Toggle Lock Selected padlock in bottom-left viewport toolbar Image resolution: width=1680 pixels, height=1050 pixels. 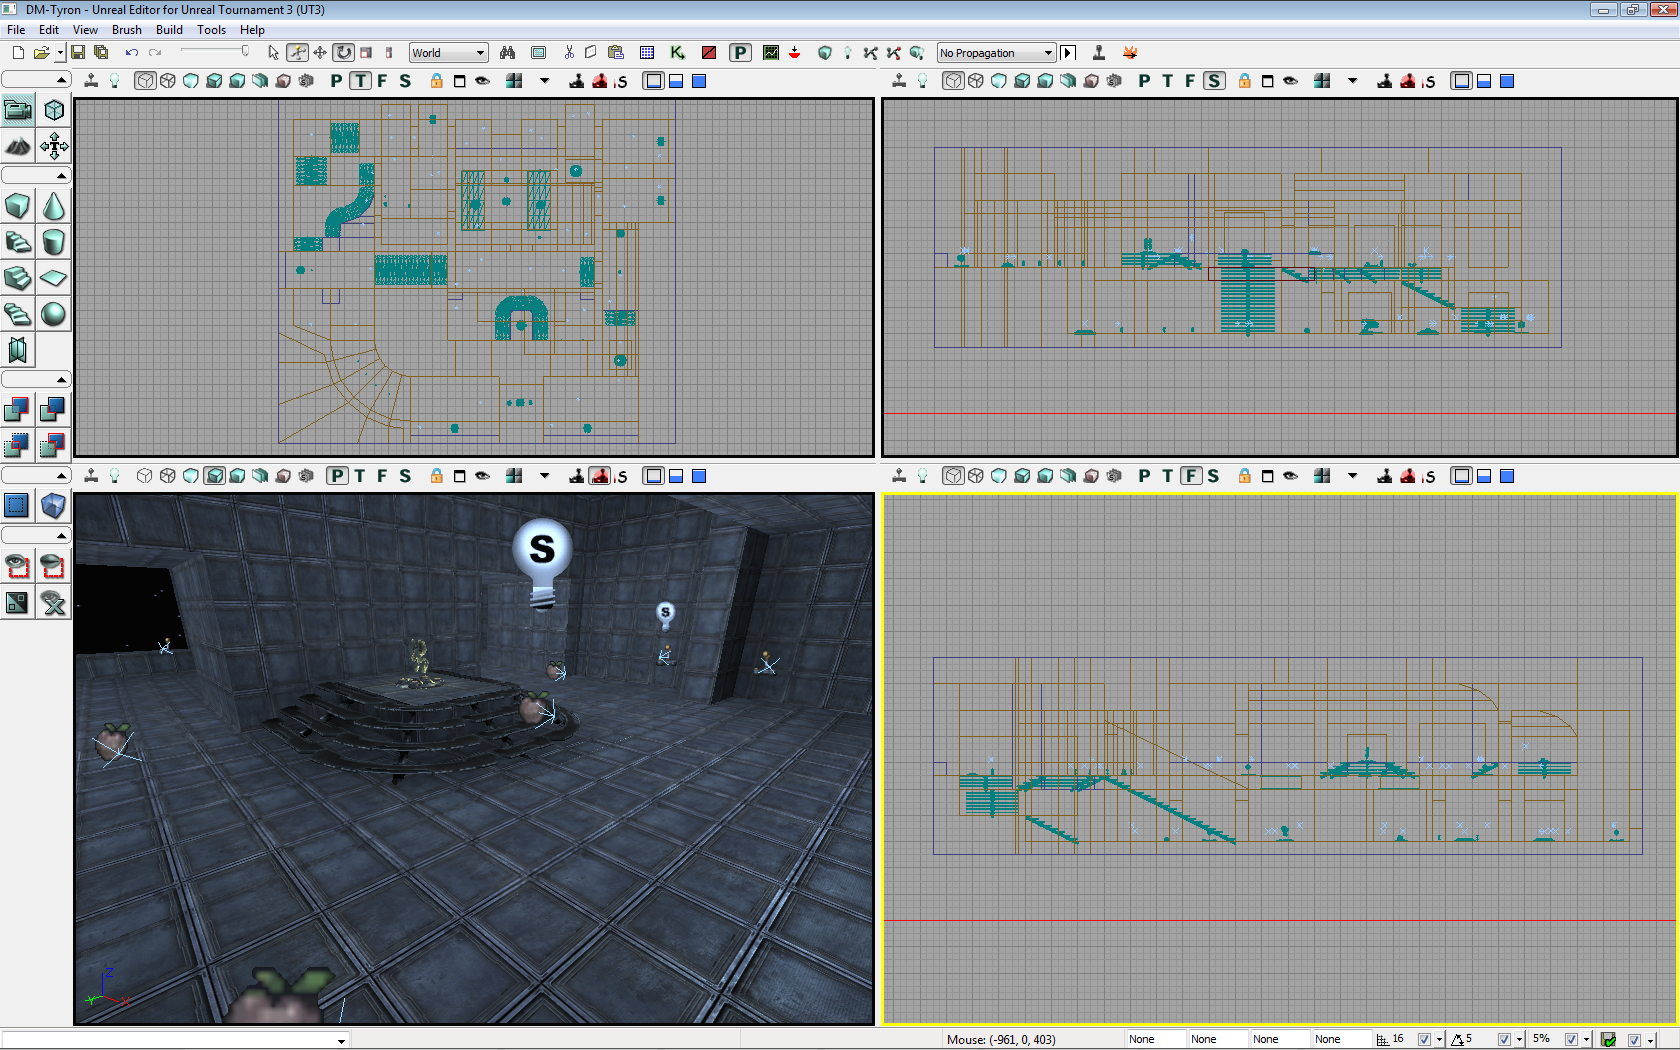437,476
